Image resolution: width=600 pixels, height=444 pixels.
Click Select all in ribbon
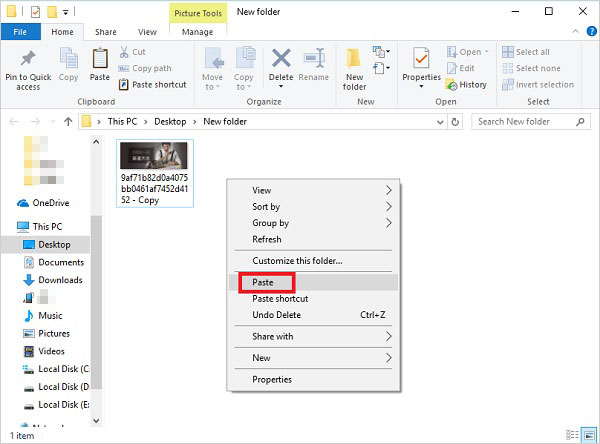(532, 52)
